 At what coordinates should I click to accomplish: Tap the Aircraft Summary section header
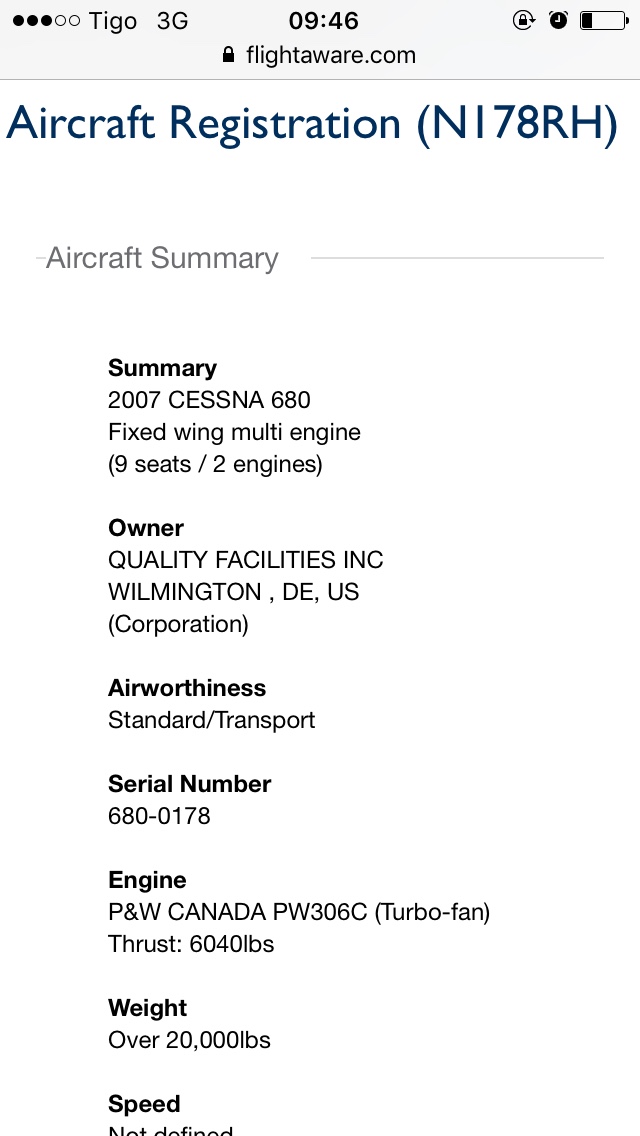click(x=162, y=259)
